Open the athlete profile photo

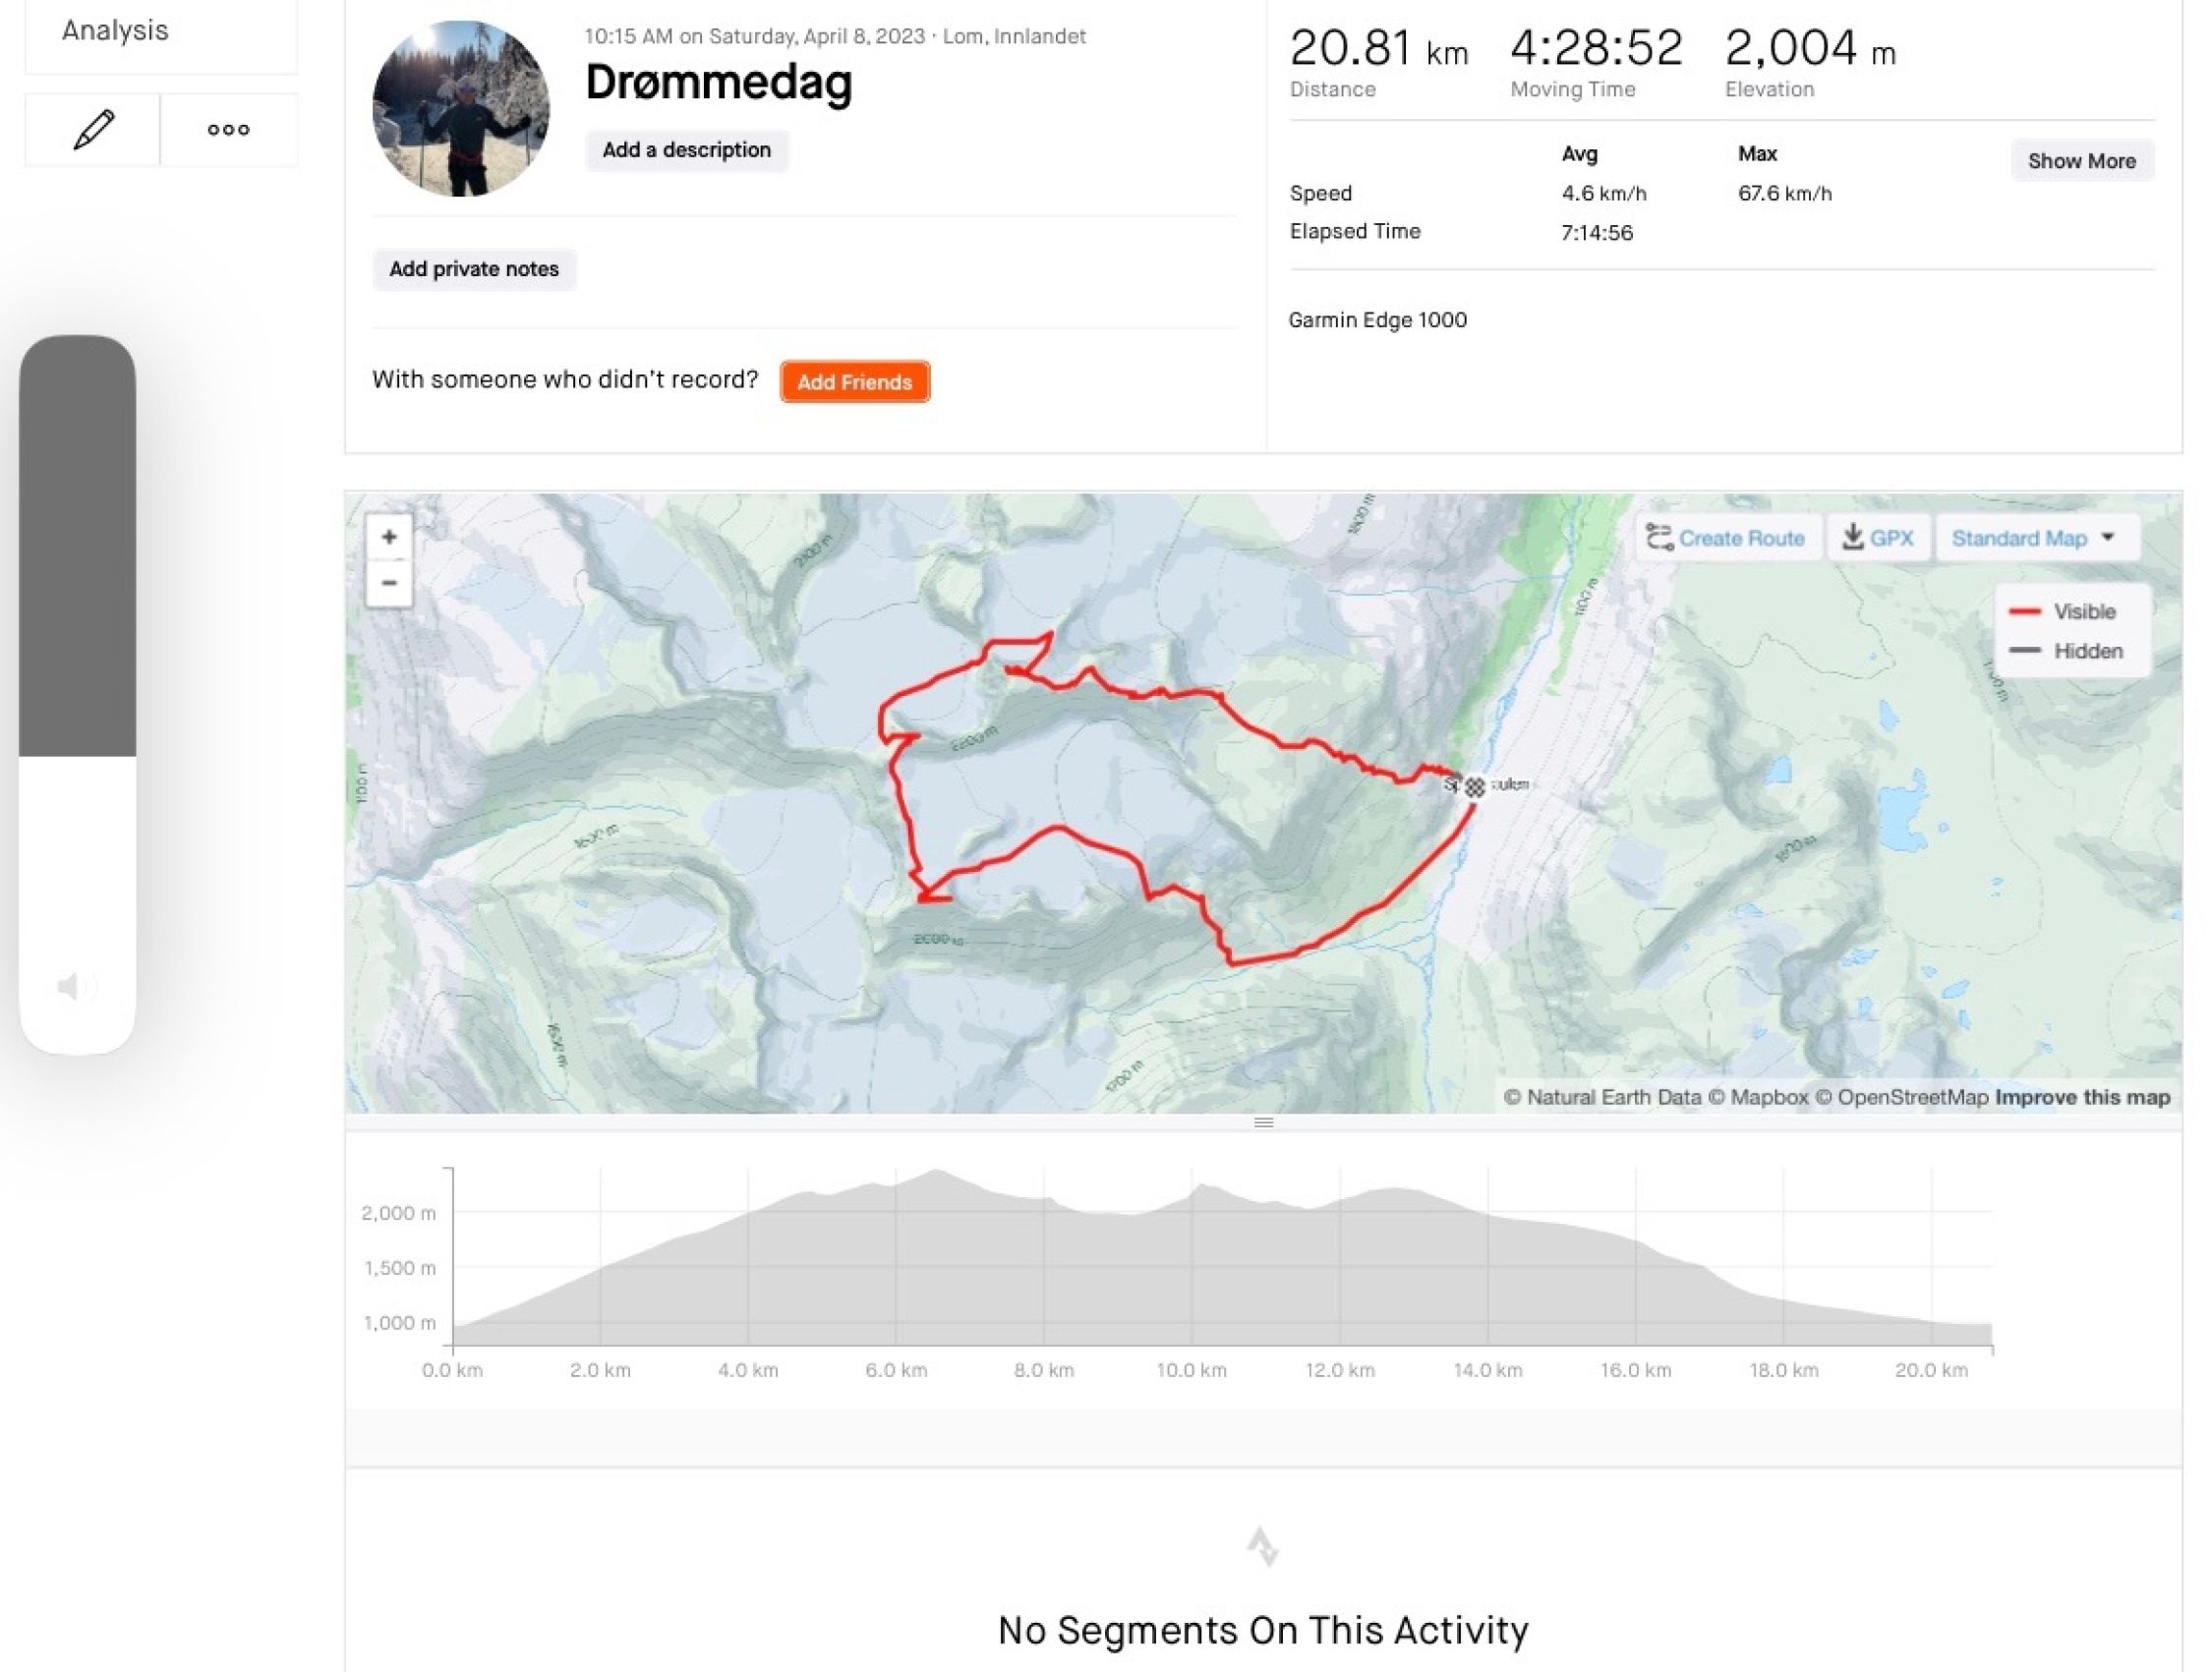[460, 108]
